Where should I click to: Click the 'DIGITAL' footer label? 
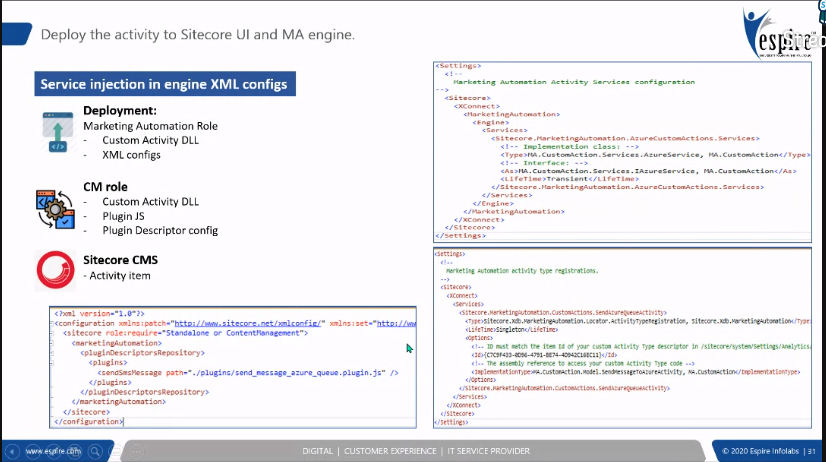pos(317,451)
